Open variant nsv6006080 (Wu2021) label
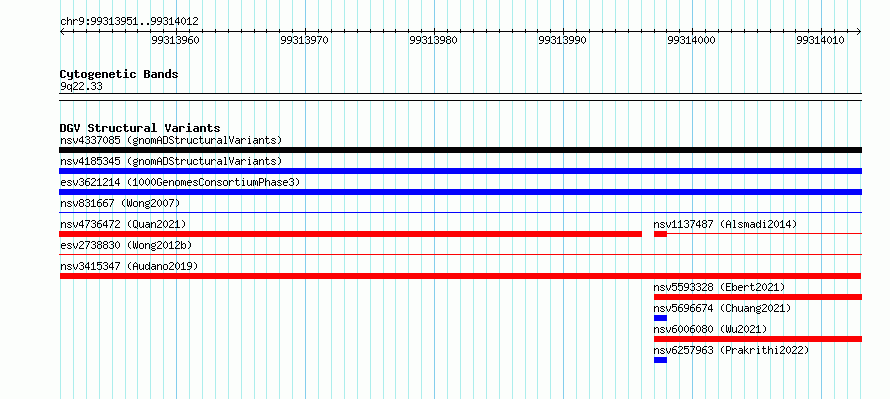The width and height of the screenshot is (890, 399). (710, 329)
